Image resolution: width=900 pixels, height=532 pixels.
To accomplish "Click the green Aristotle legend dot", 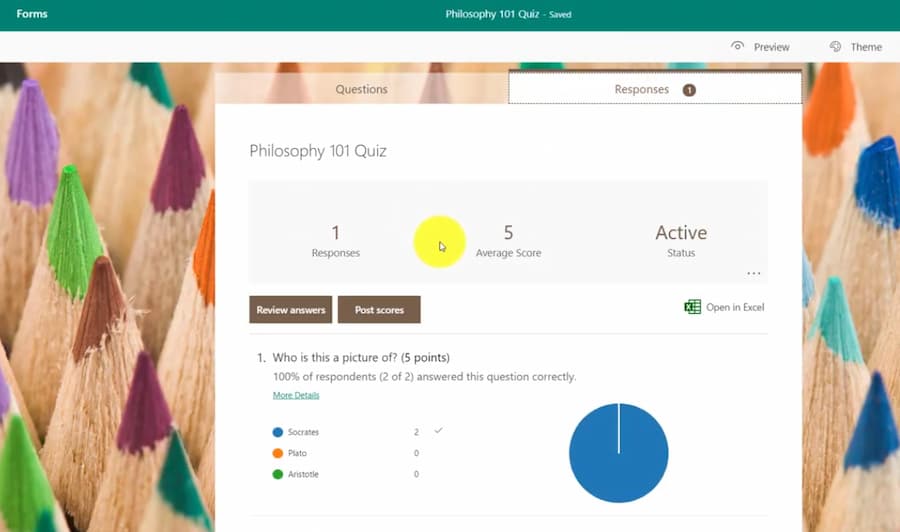I will 278,474.
